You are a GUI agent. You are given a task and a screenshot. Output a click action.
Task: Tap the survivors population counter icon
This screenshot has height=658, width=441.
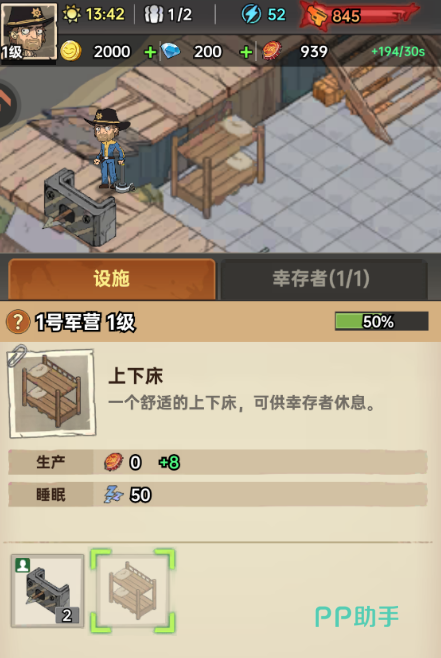154,15
